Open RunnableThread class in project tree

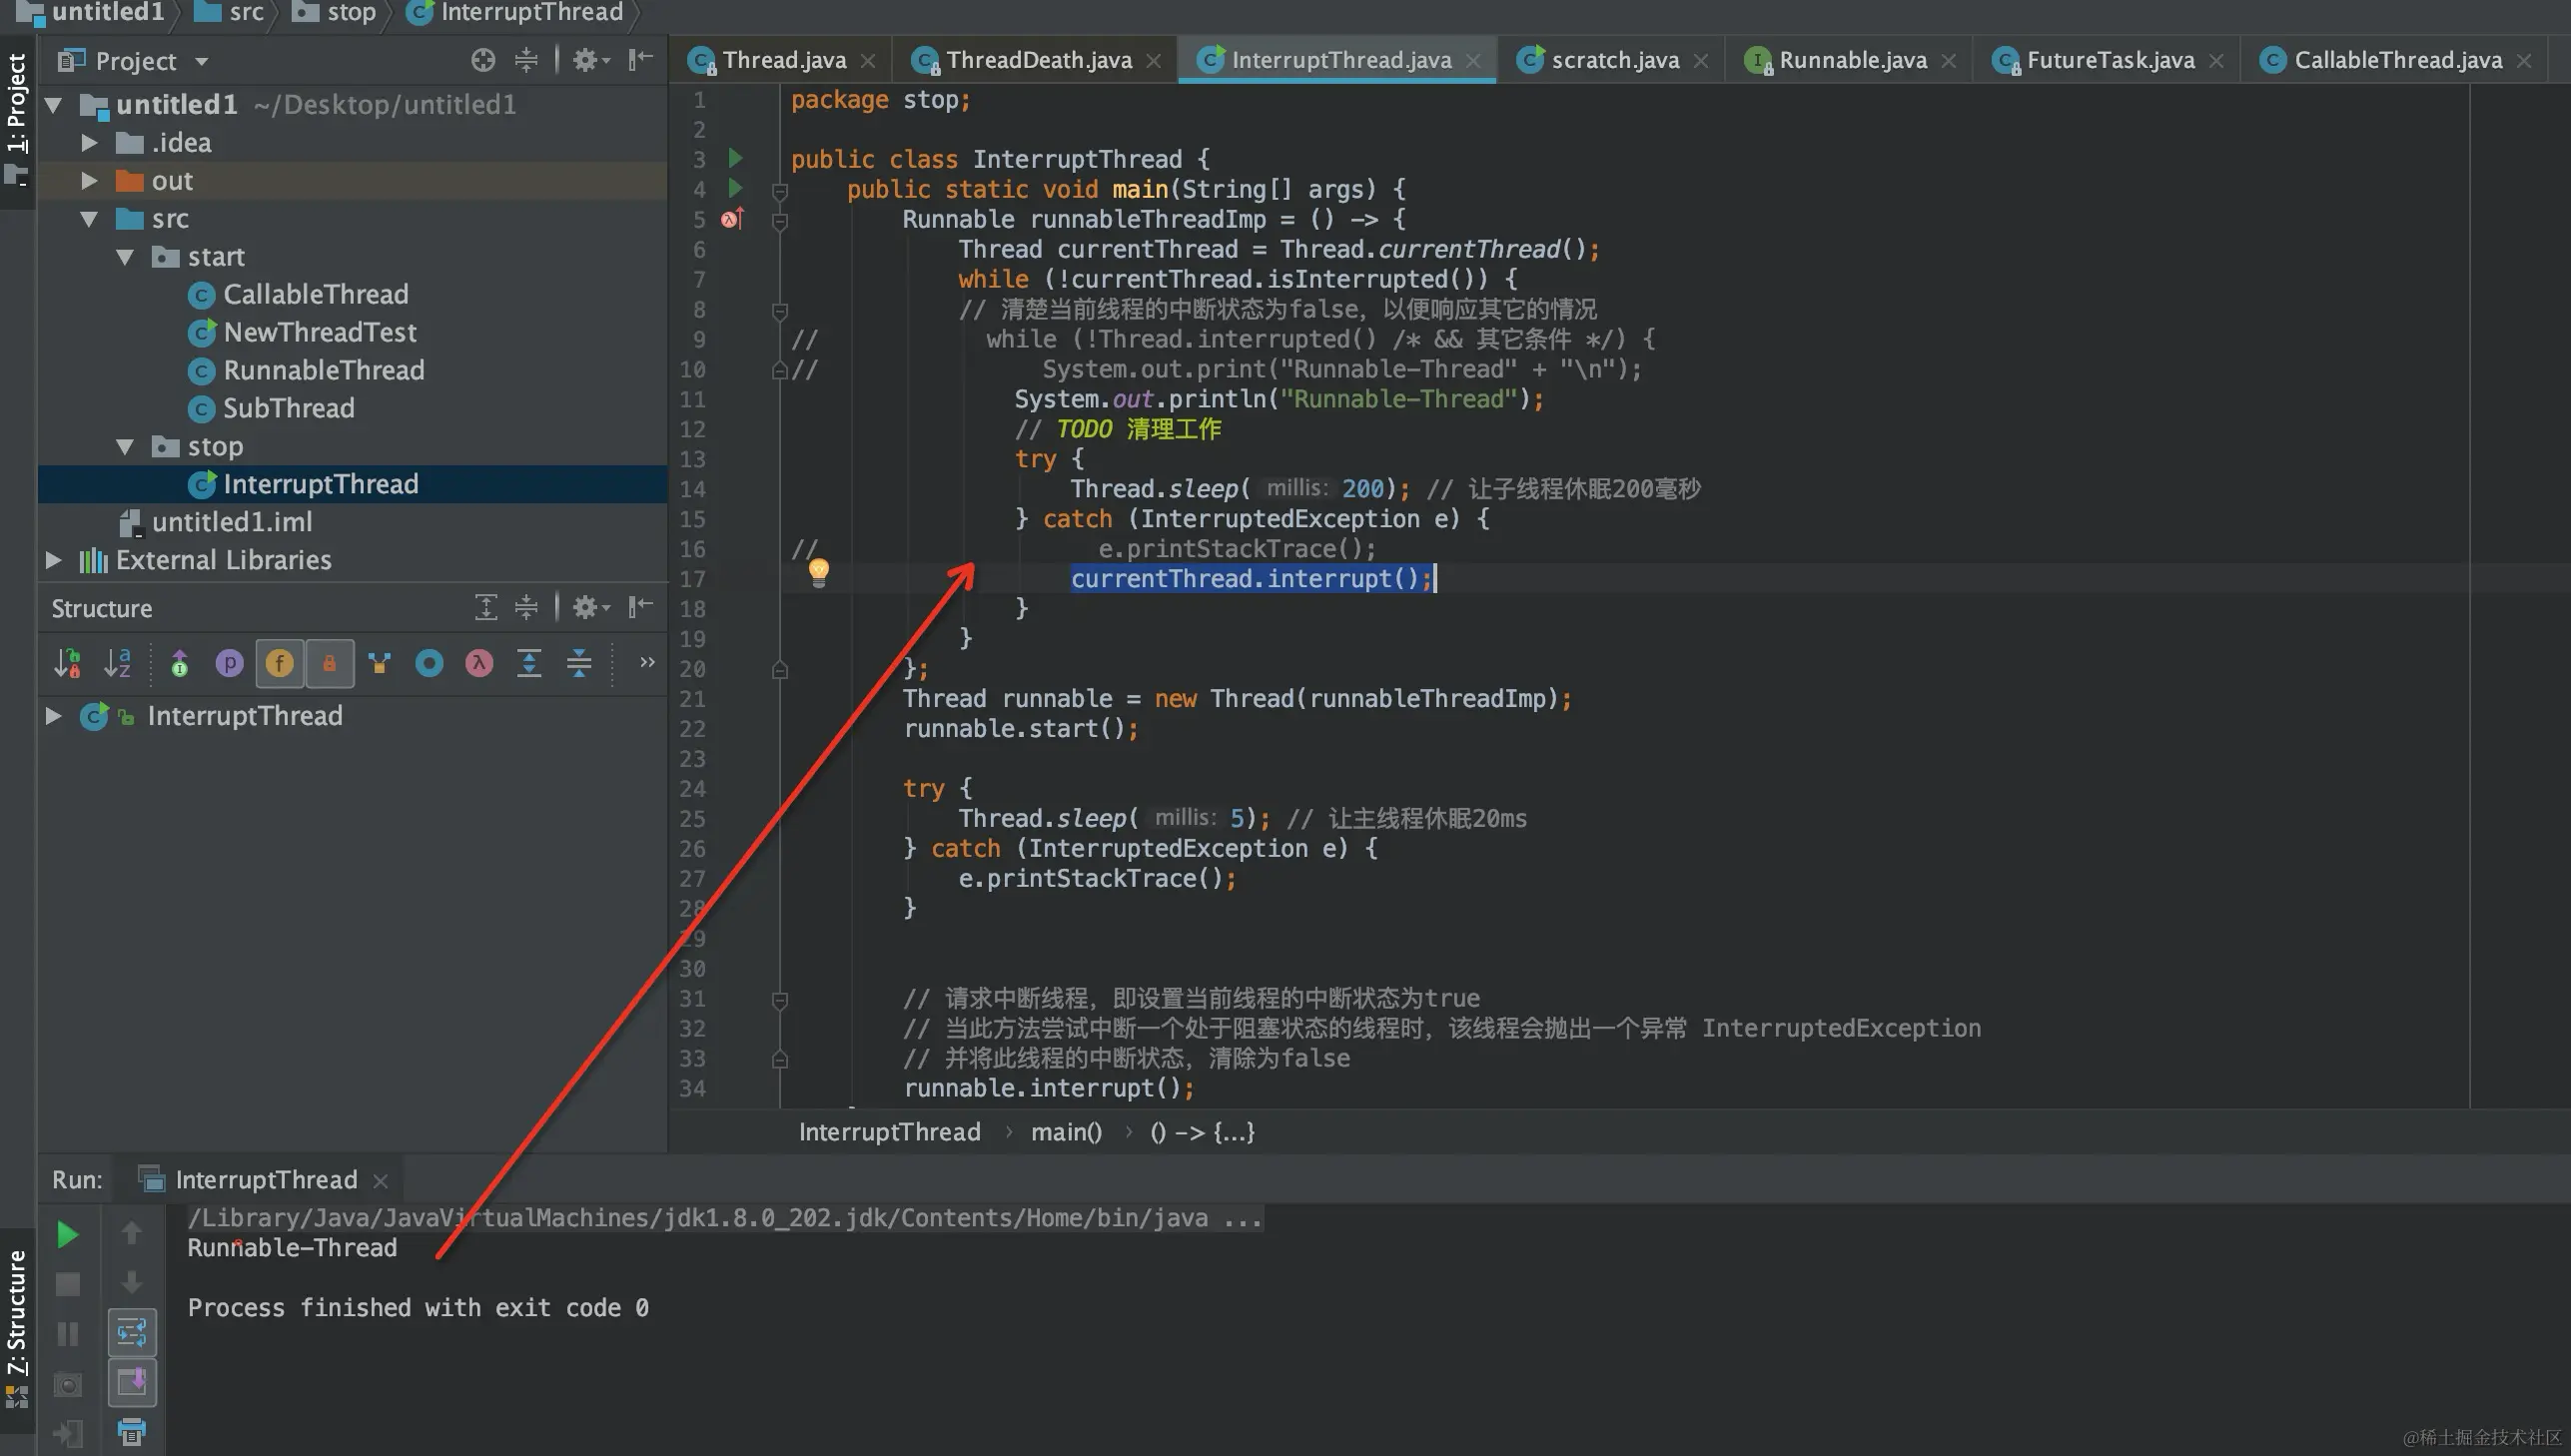(322, 370)
